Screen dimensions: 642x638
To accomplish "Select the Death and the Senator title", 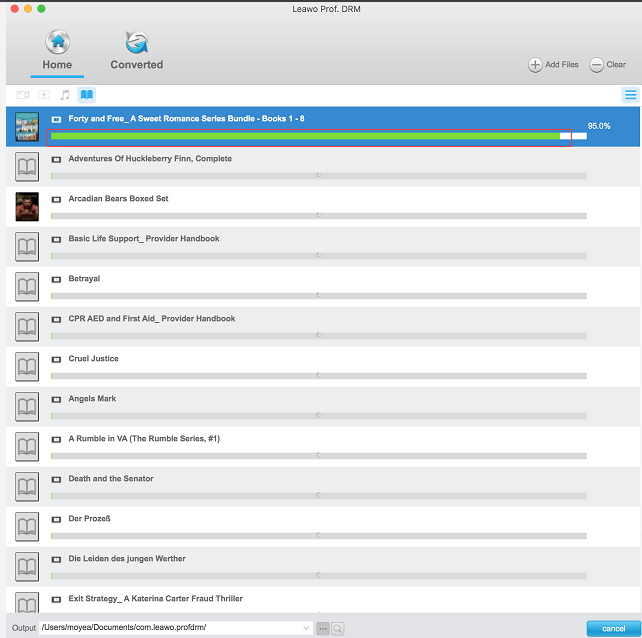I will point(111,479).
